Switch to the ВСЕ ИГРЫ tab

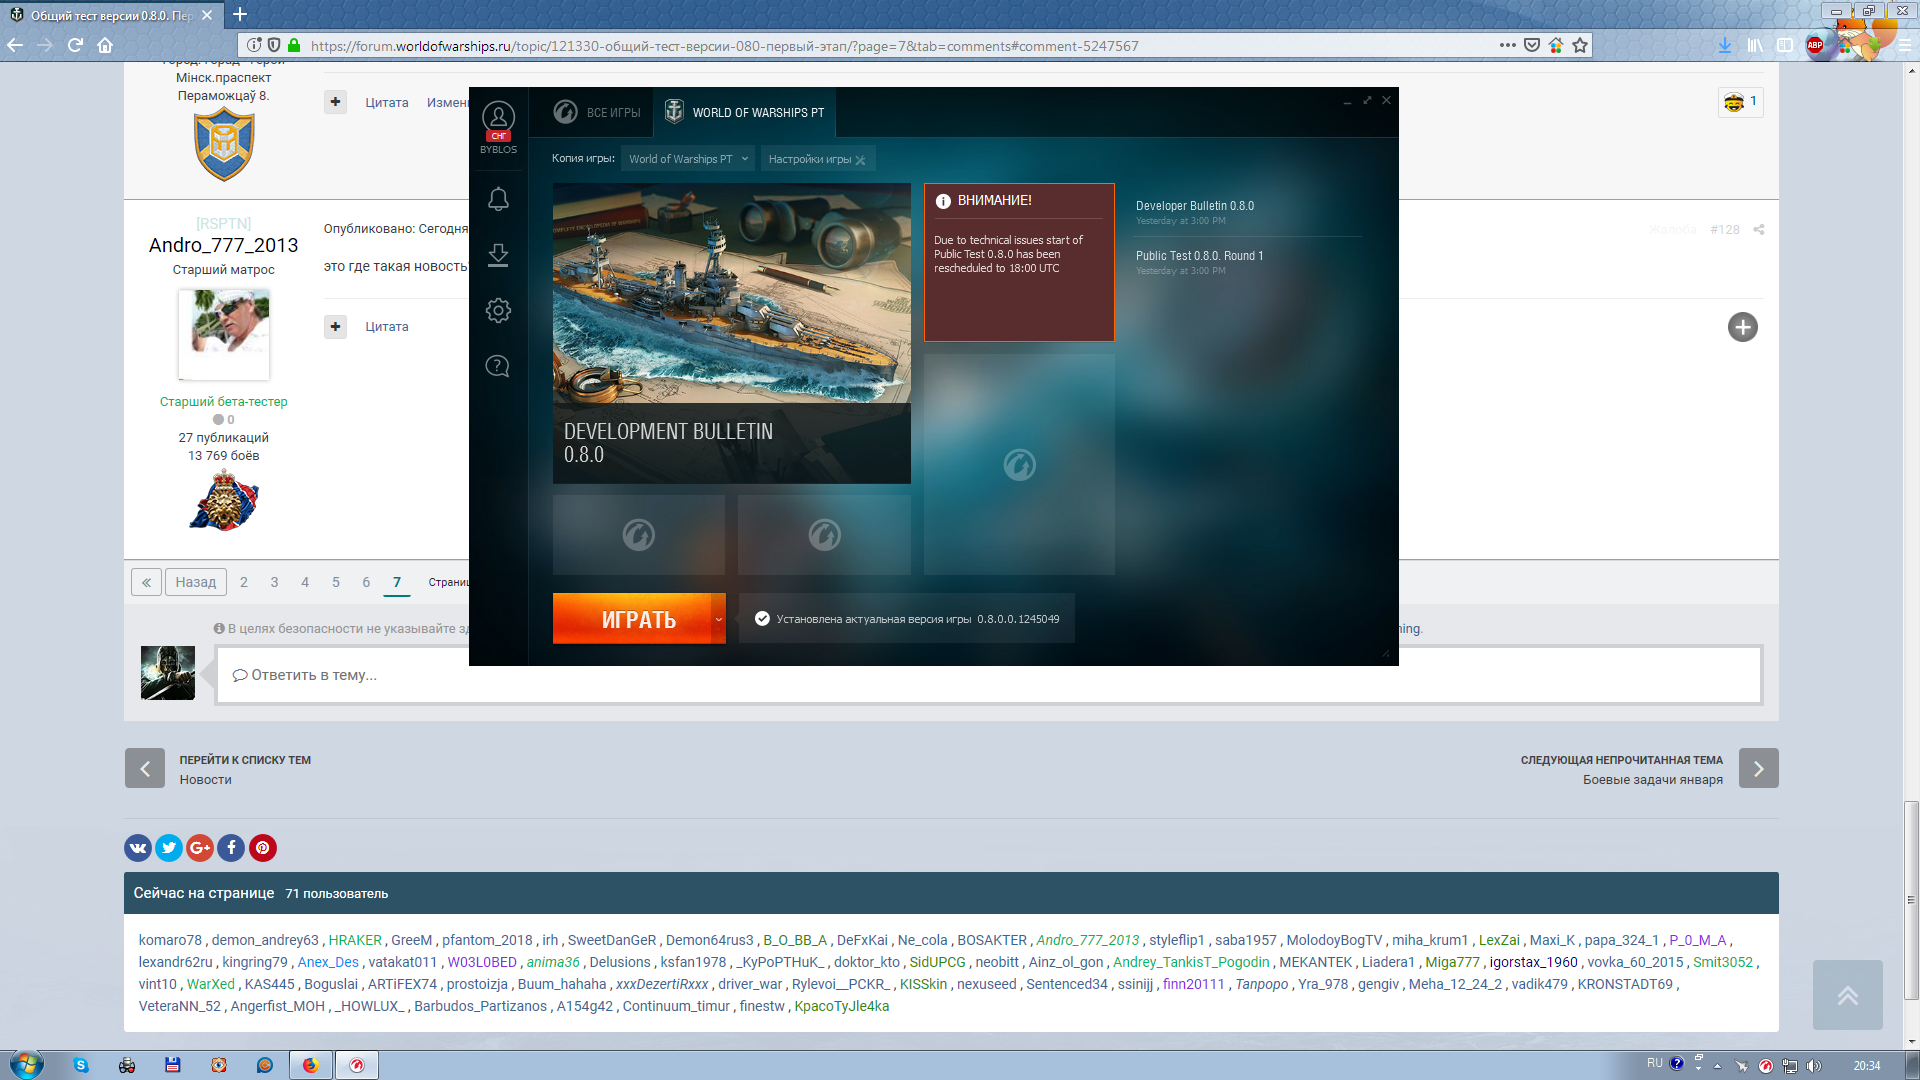(x=597, y=112)
